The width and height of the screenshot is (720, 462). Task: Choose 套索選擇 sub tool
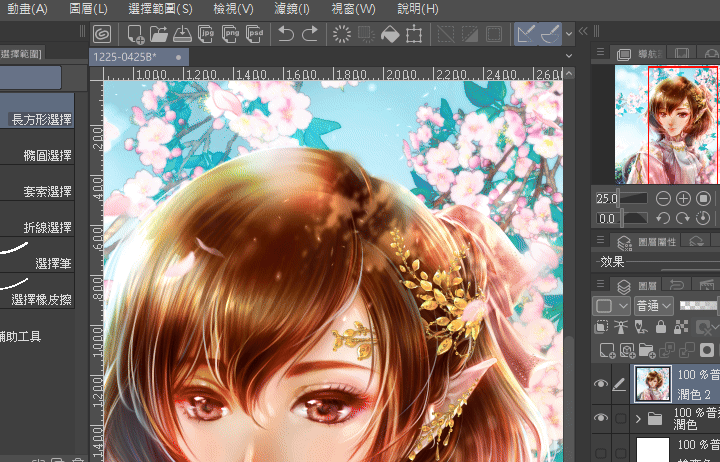coord(37,182)
